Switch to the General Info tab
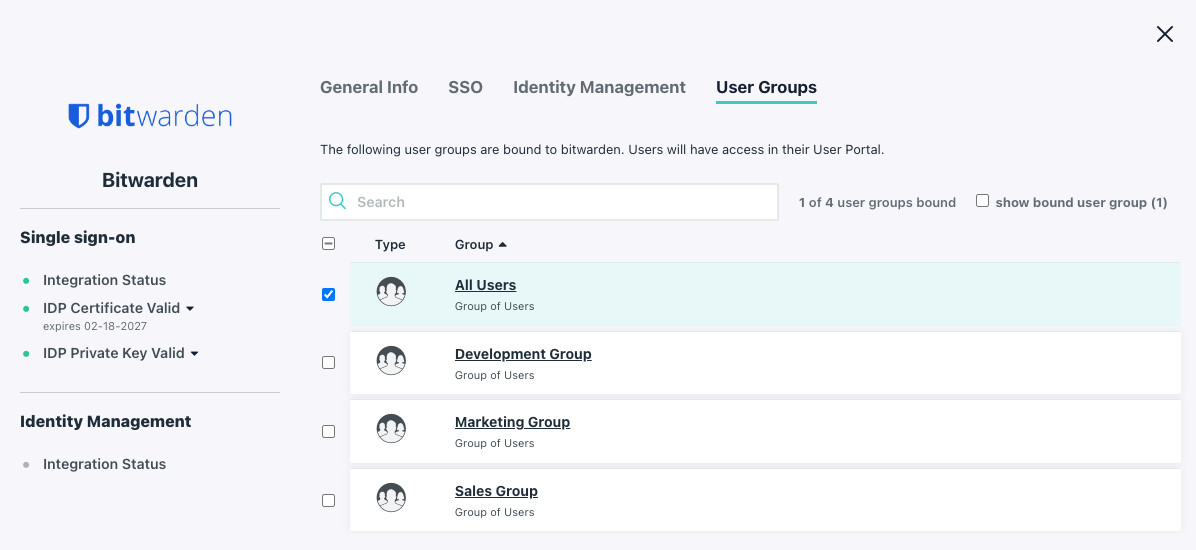Screen dimensions: 1196x550 [x=369, y=87]
